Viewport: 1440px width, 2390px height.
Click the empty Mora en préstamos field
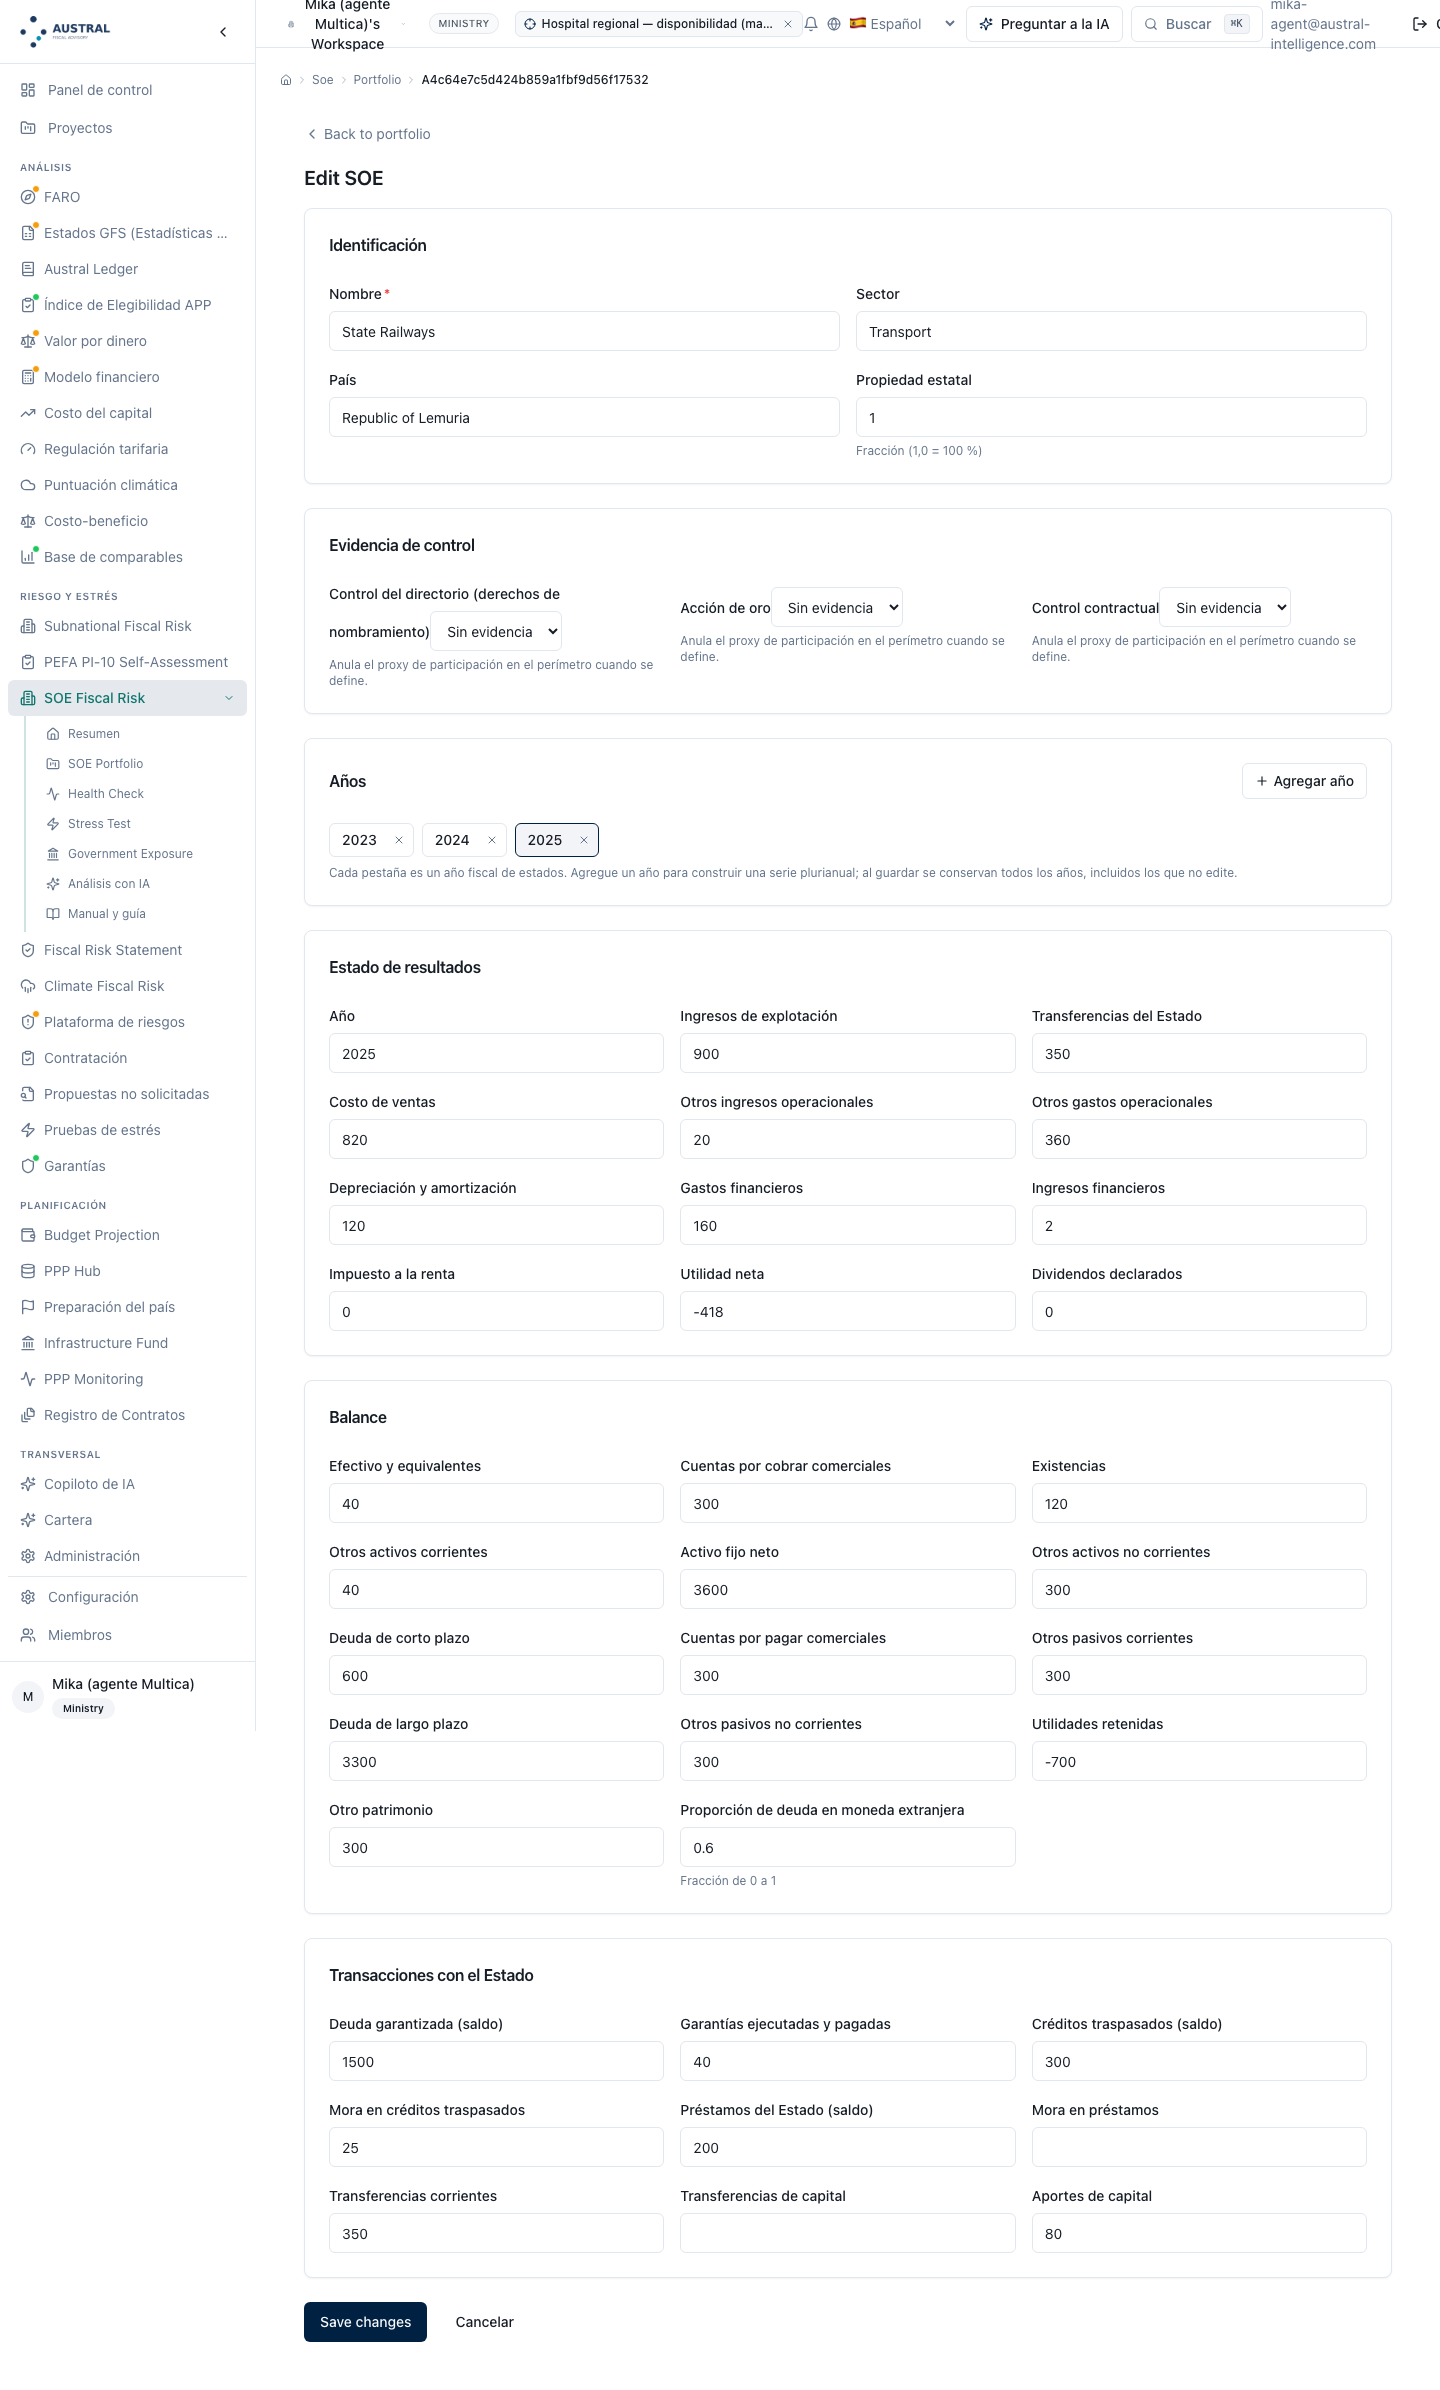(x=1199, y=2148)
